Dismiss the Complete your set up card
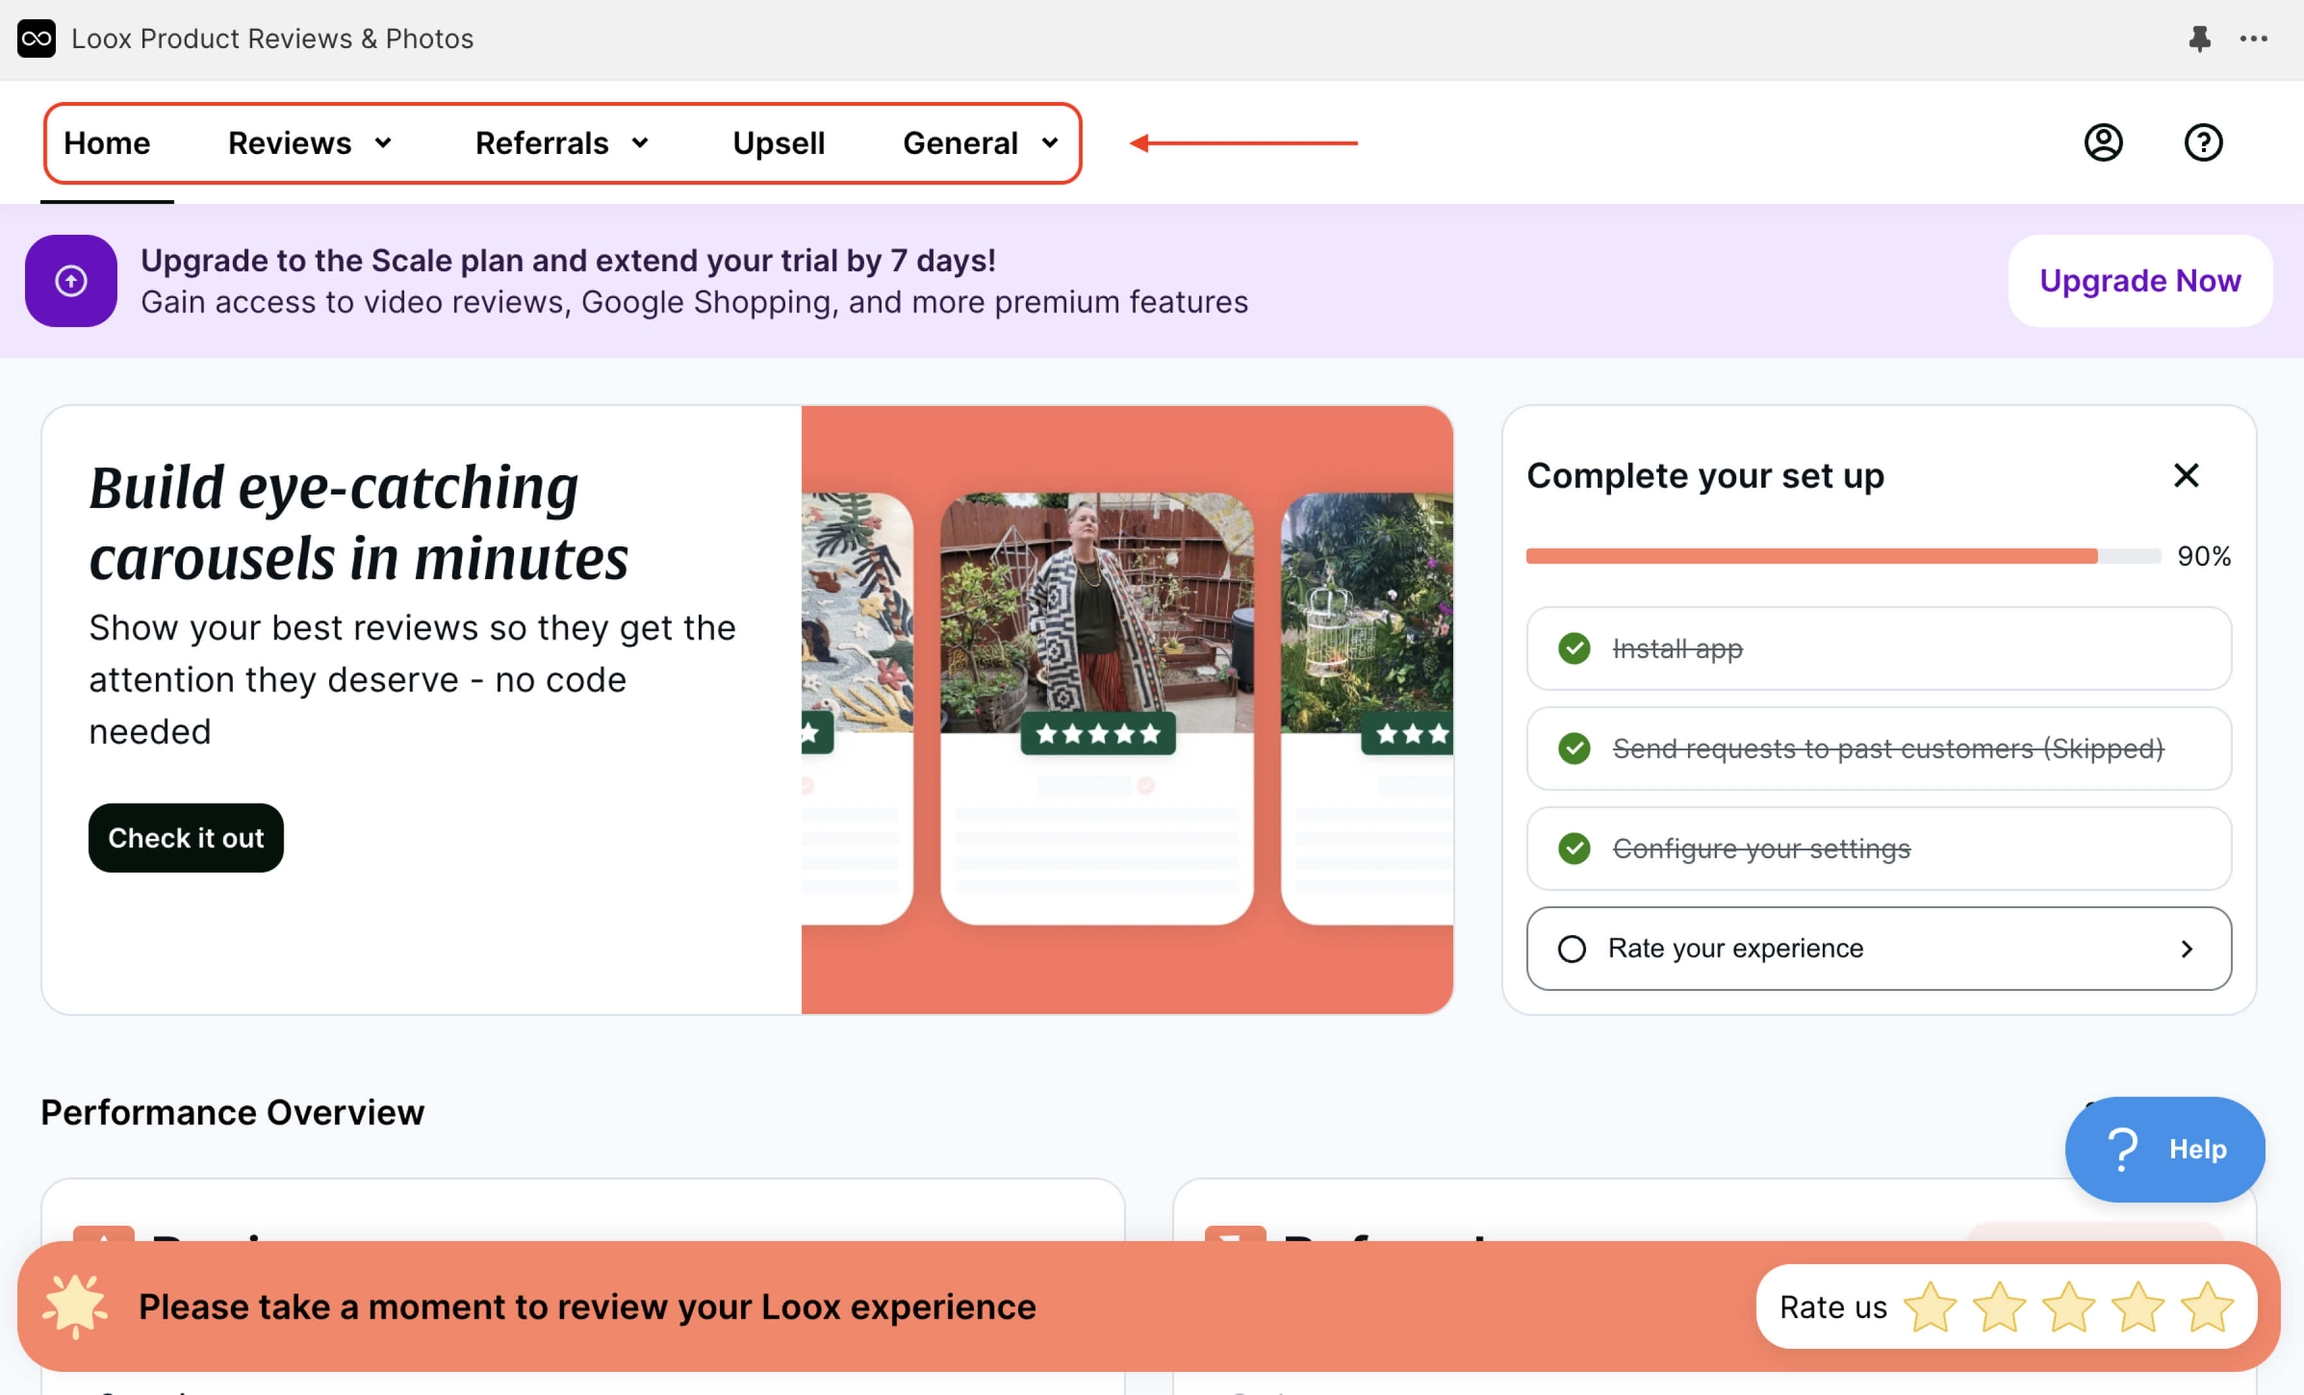Screen dimensions: 2304x1395 coord(2187,475)
